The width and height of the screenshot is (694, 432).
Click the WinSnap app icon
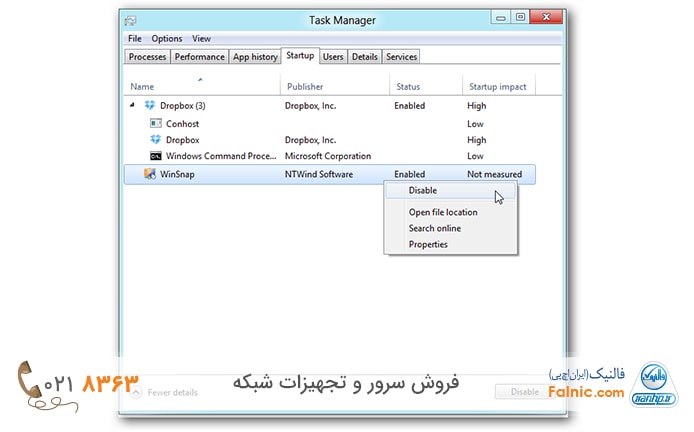[150, 174]
